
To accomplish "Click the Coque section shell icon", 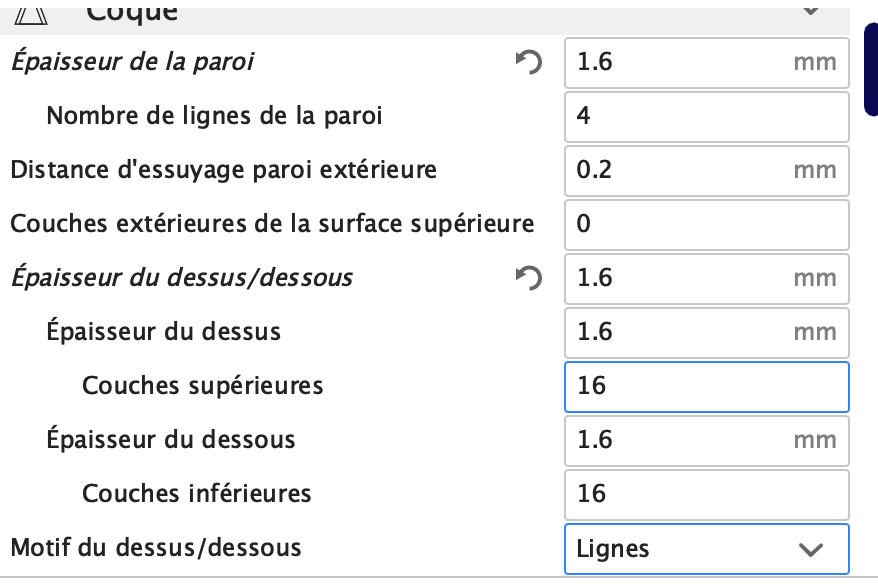I will click(31, 15).
